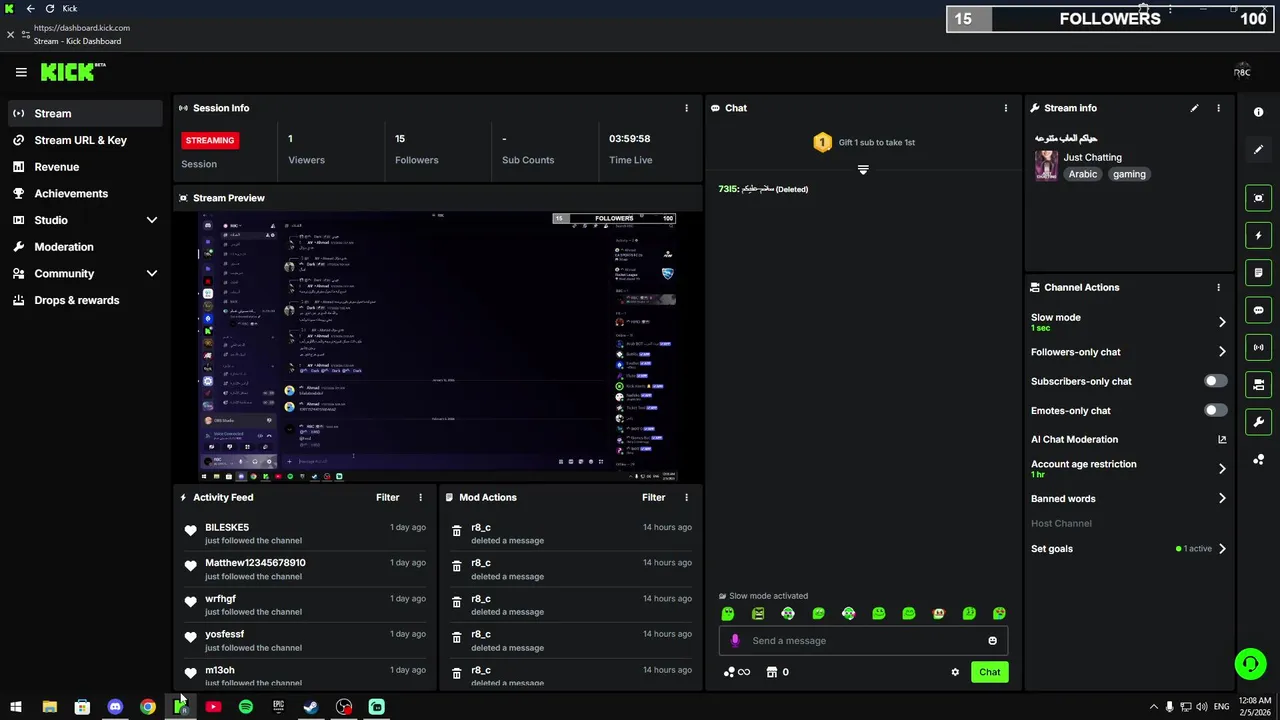Send message with green Chat button
Viewport: 1280px width, 720px height.
tap(989, 672)
